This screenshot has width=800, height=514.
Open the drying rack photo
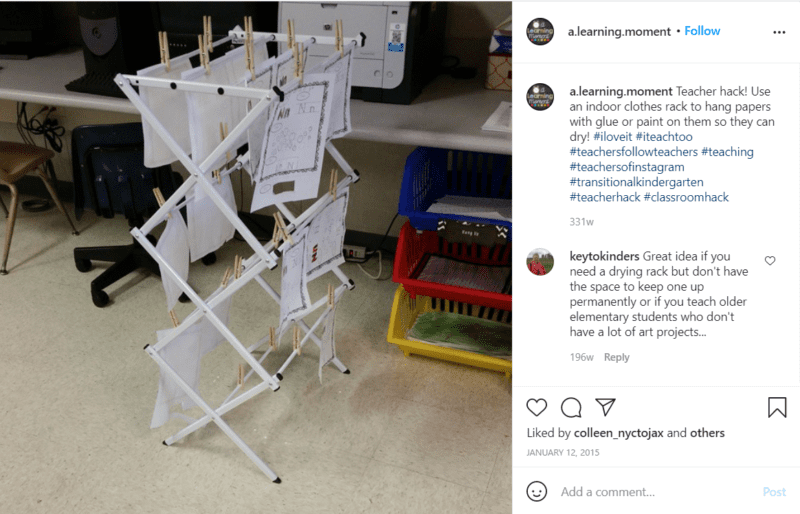(x=256, y=257)
